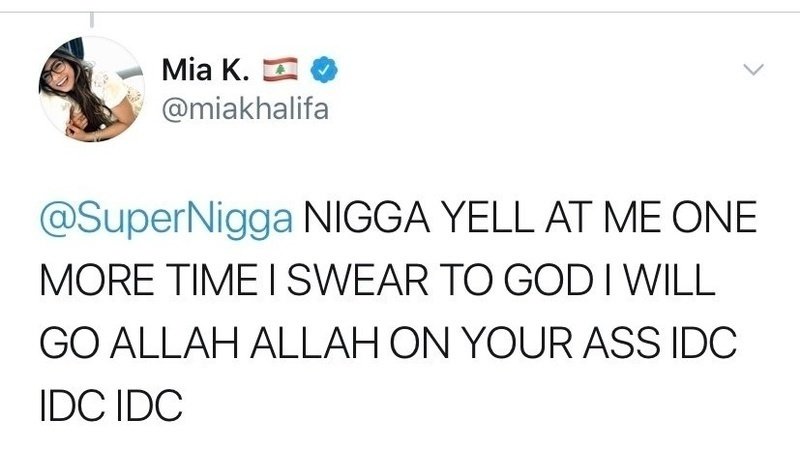Image resolution: width=800 pixels, height=450 pixels.
Task: Click the horizontal divider above the tweet
Action: tap(400, 12)
